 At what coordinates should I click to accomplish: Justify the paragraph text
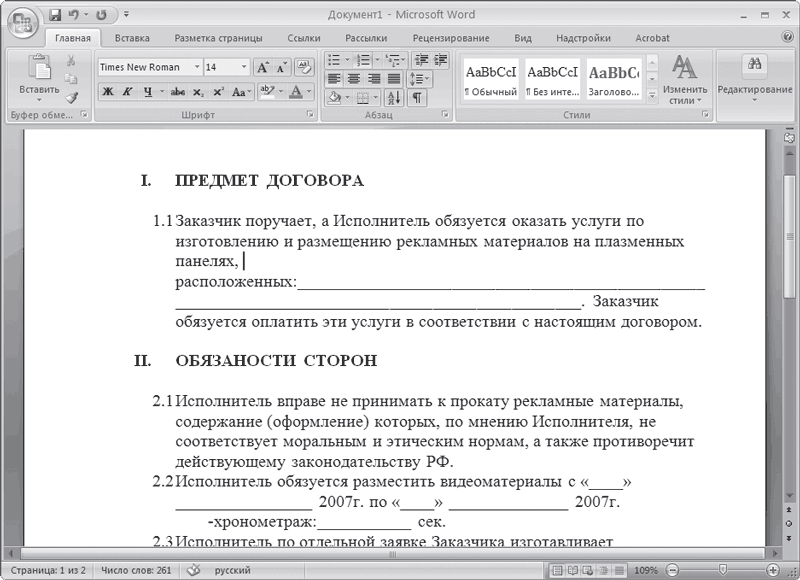(x=394, y=79)
